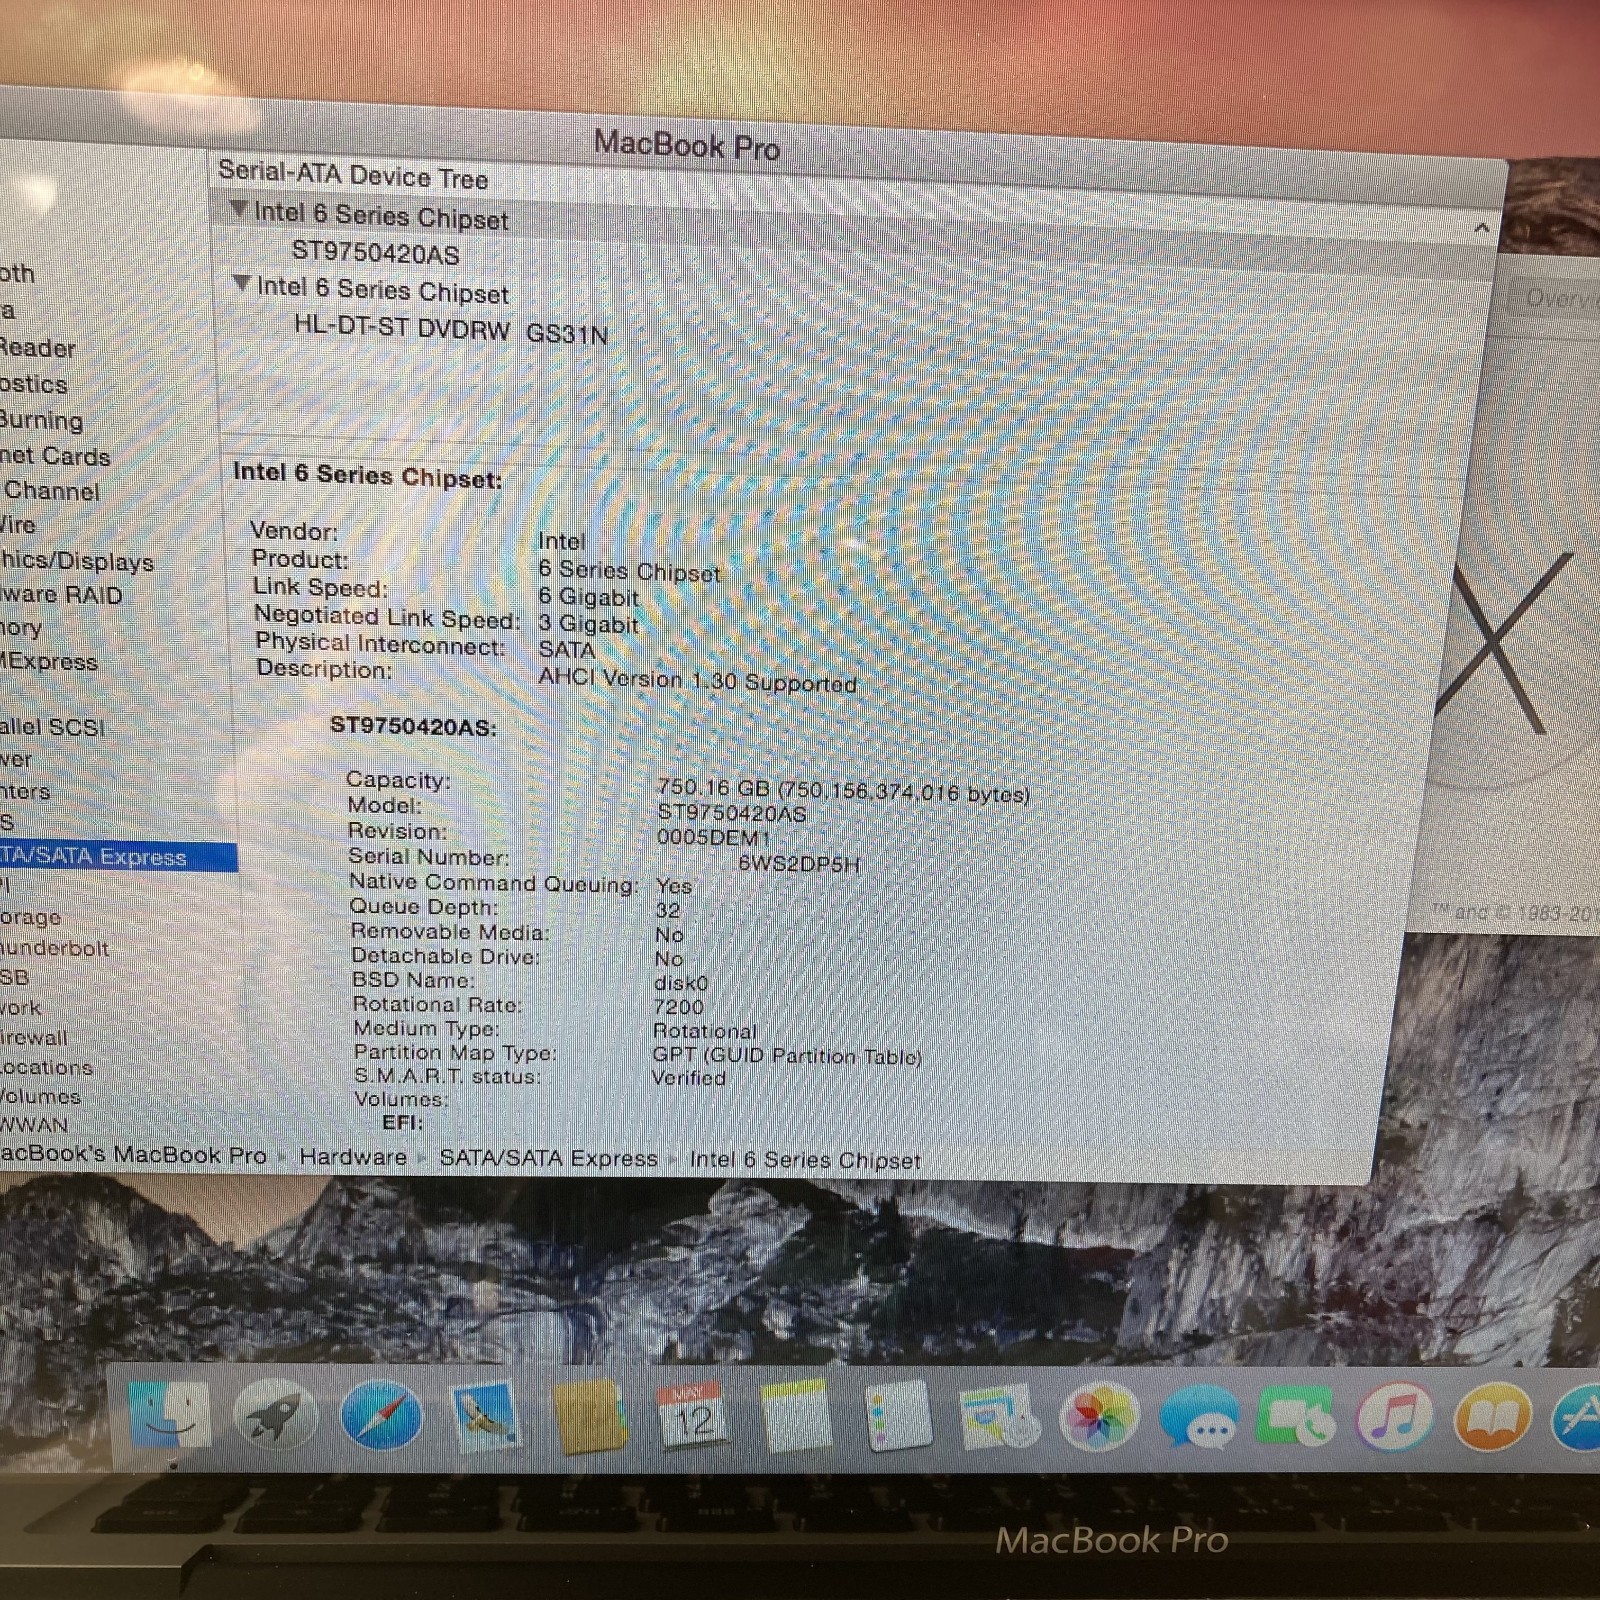The image size is (1600, 1600).
Task: Open Contacts book icon in Dock
Action: coord(590,1417)
